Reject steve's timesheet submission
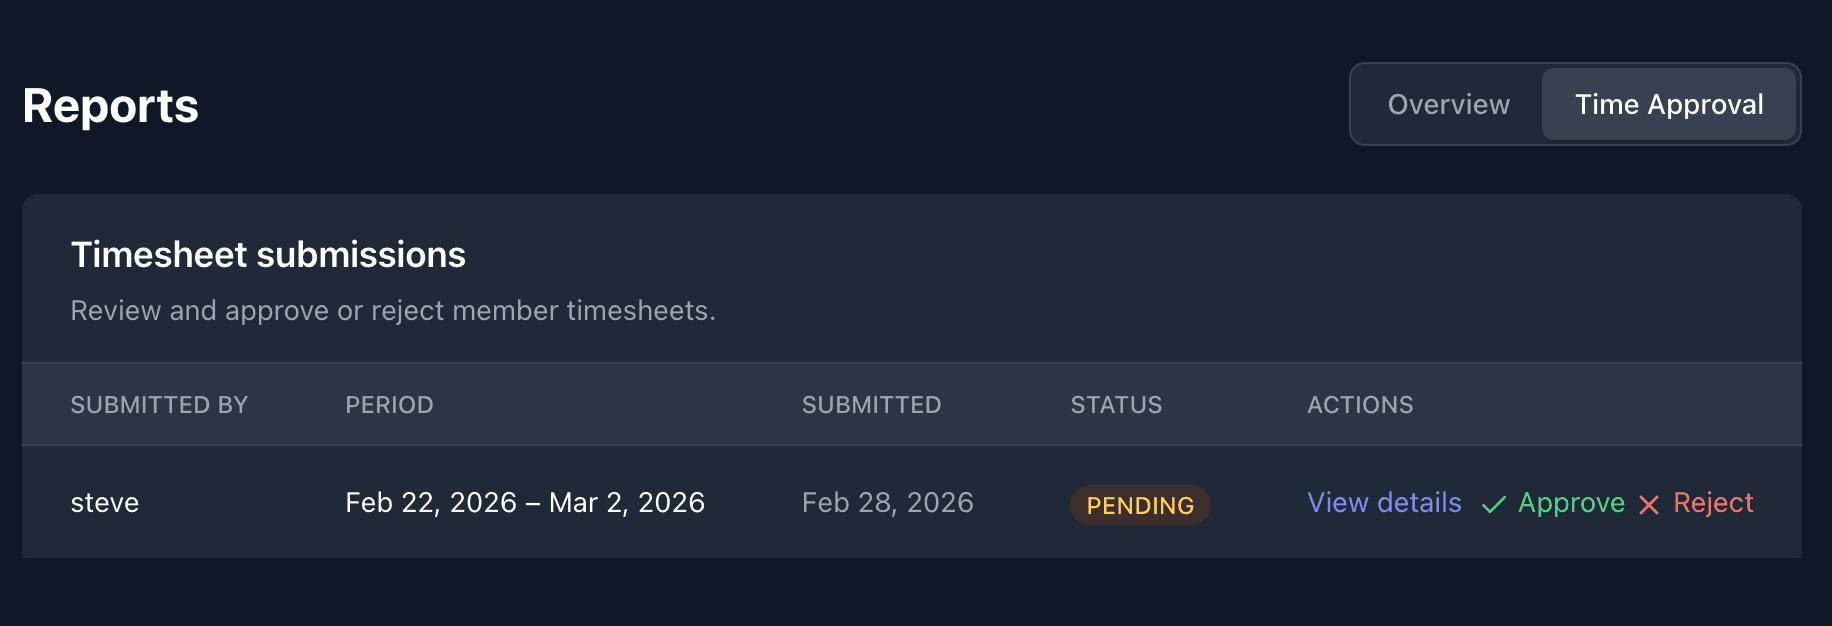1832x626 pixels. (x=1713, y=503)
